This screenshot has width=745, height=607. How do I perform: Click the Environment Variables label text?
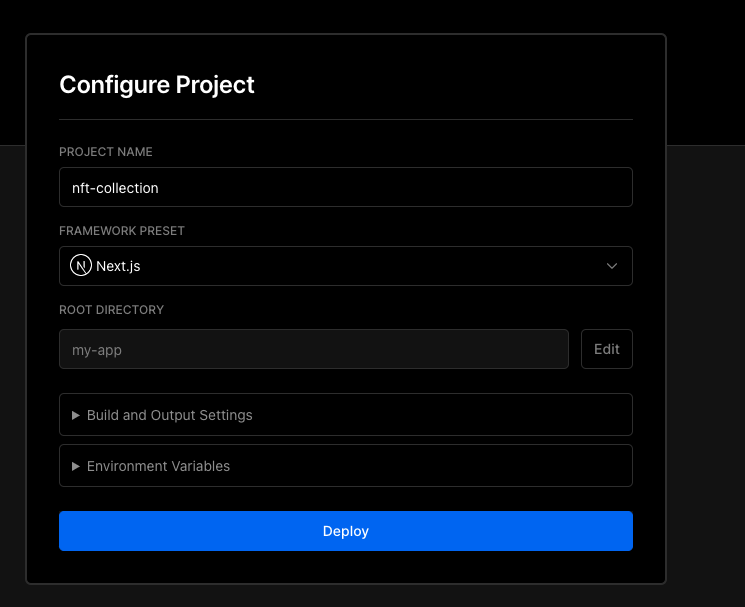pyautogui.click(x=158, y=466)
